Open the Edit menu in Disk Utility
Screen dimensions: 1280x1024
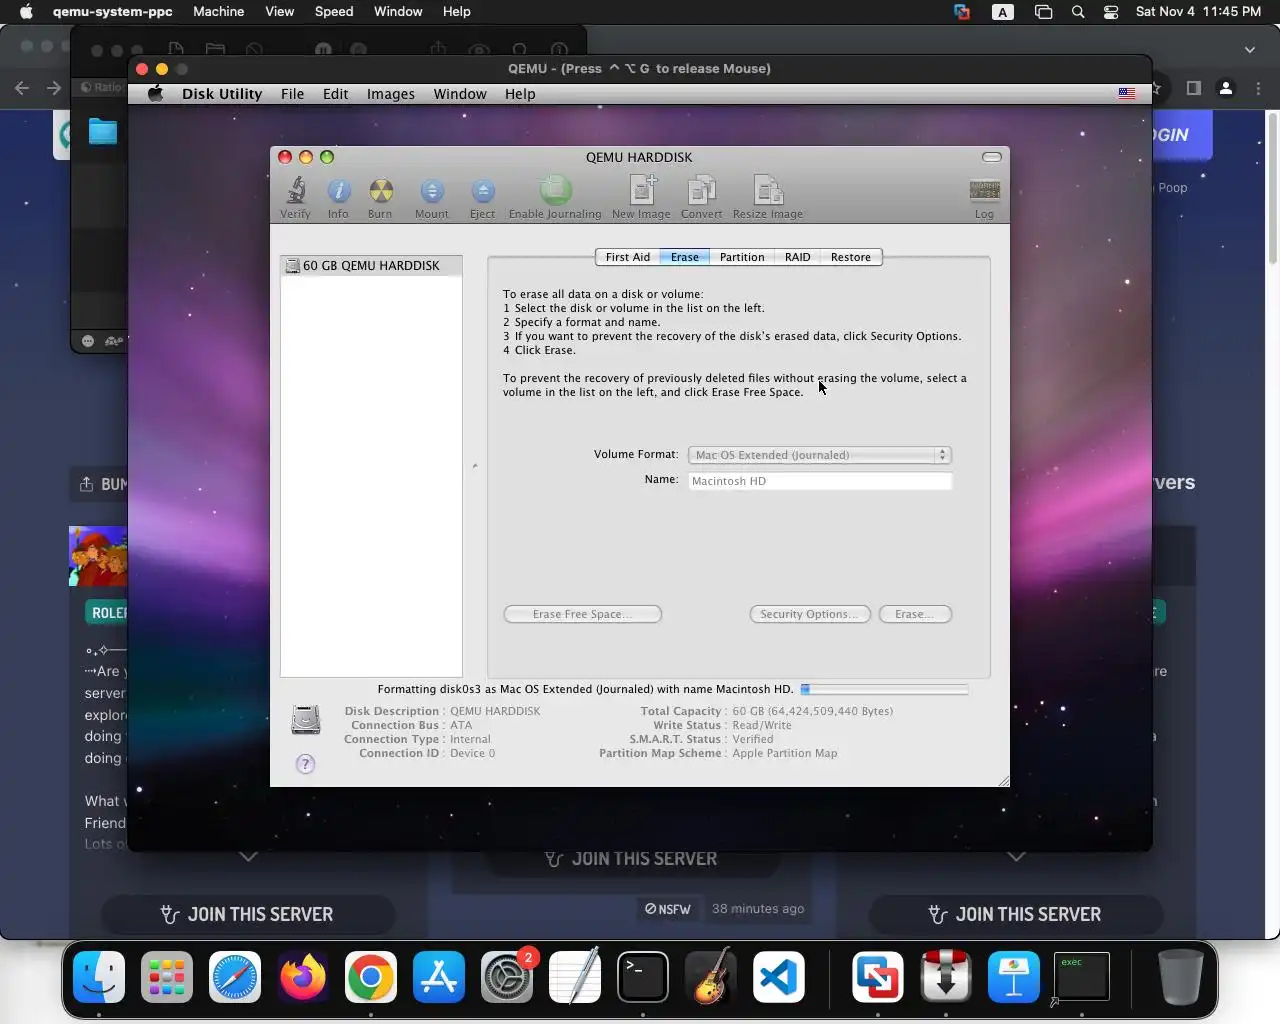click(x=336, y=94)
